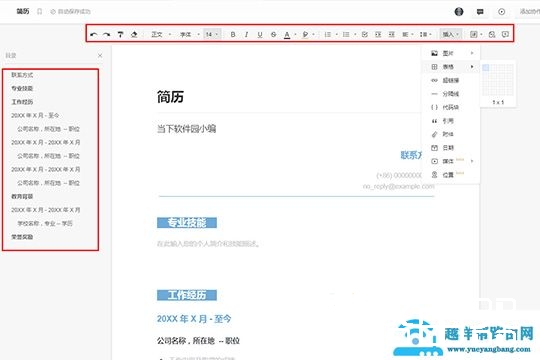Image resolution: width=540 pixels, height=360 pixels.
Task: Jump to 专业技能 in the outline
Action: pos(22,88)
